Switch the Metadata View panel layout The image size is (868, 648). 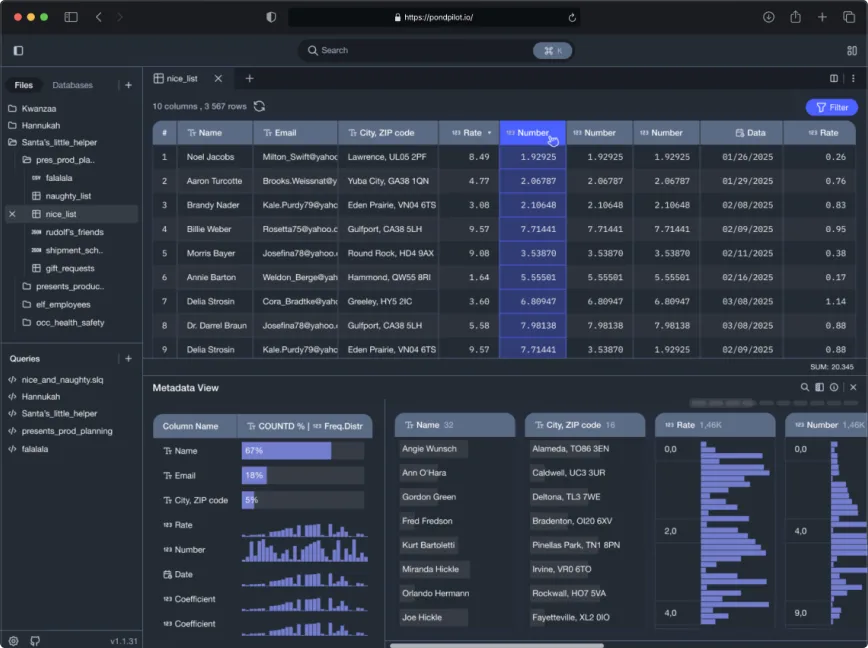(819, 387)
